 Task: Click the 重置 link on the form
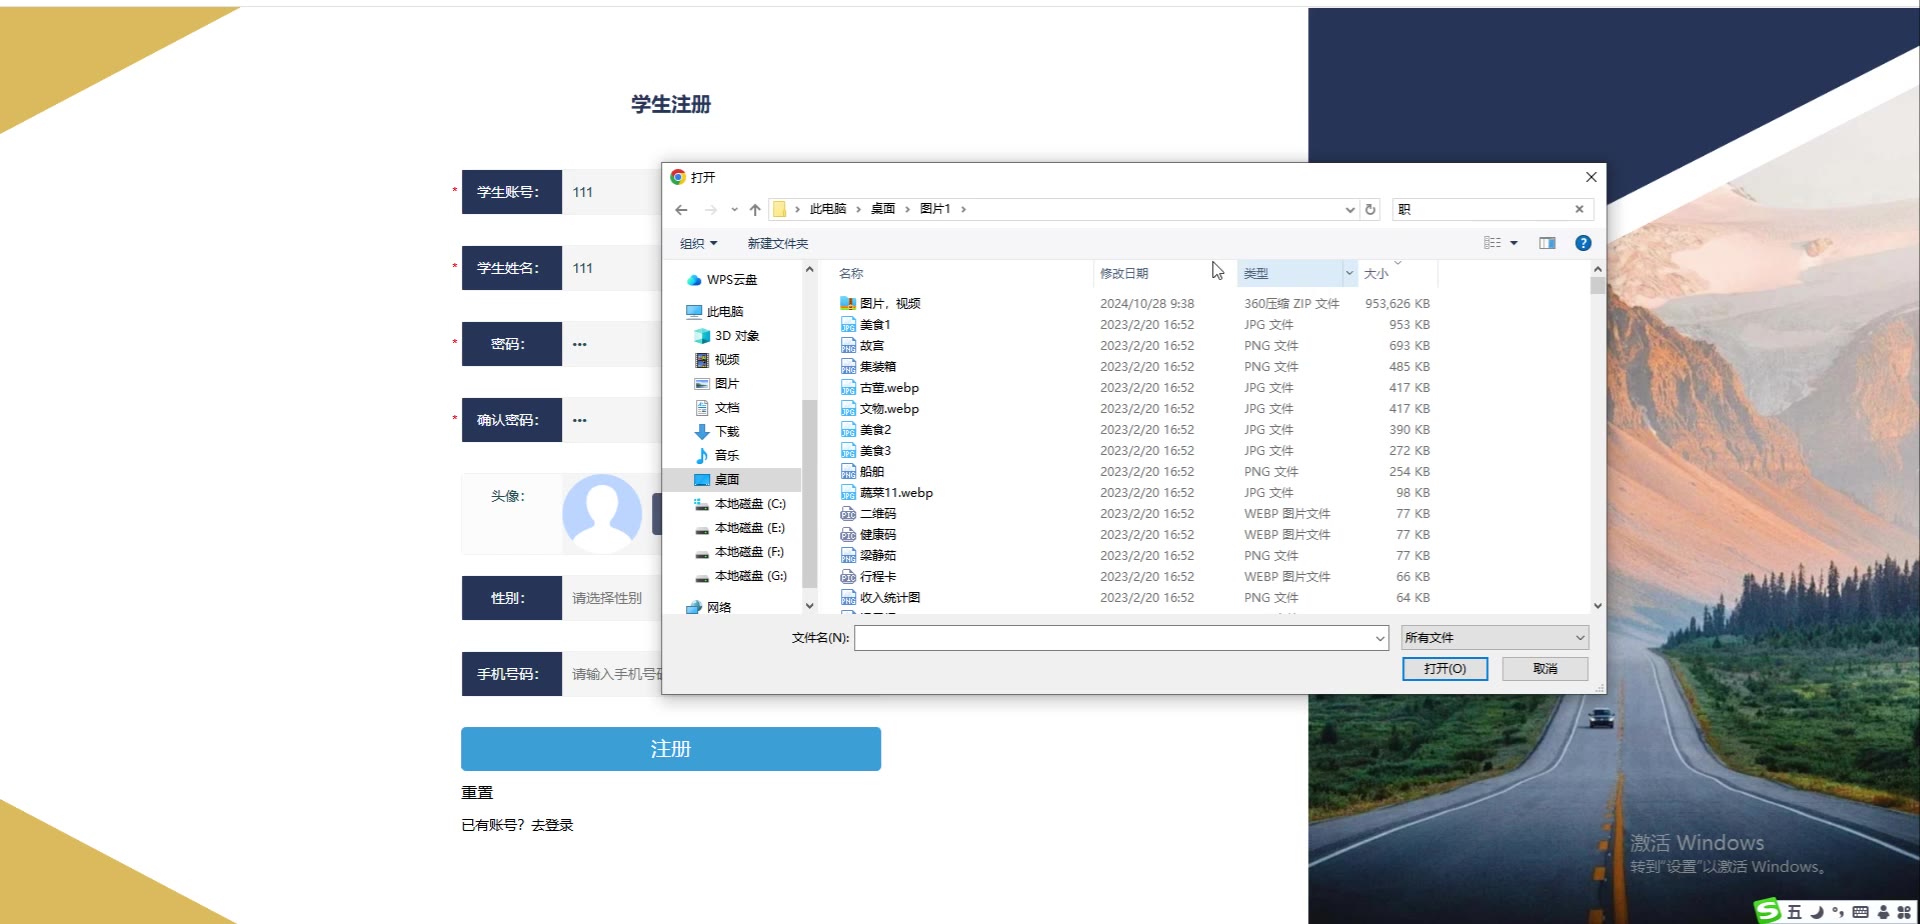coord(477,793)
